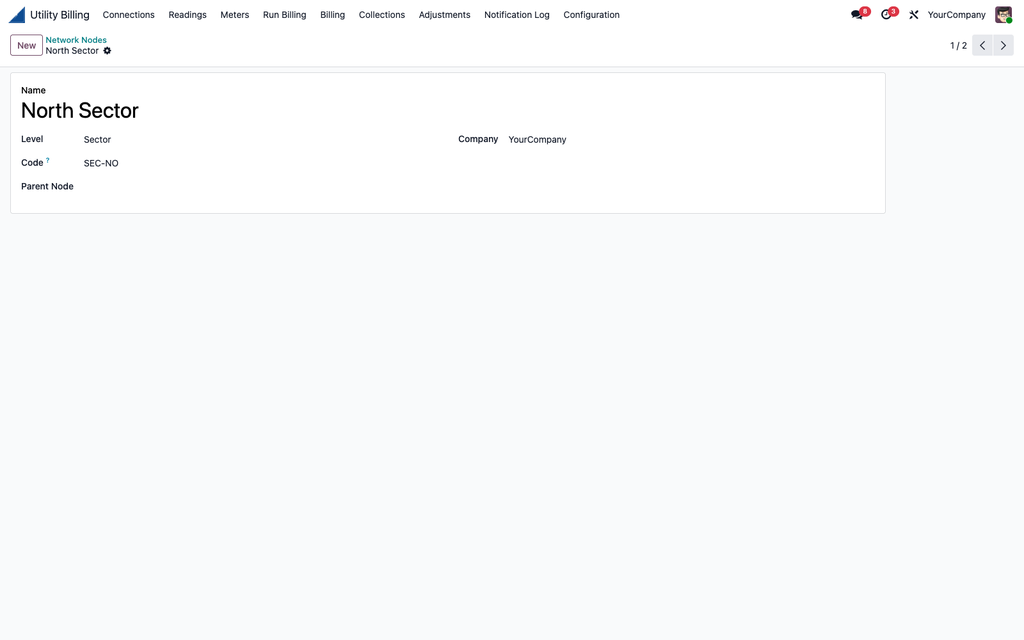Open the messages chat icon with badge
Image resolution: width=1024 pixels, height=640 pixels.
pos(859,14)
